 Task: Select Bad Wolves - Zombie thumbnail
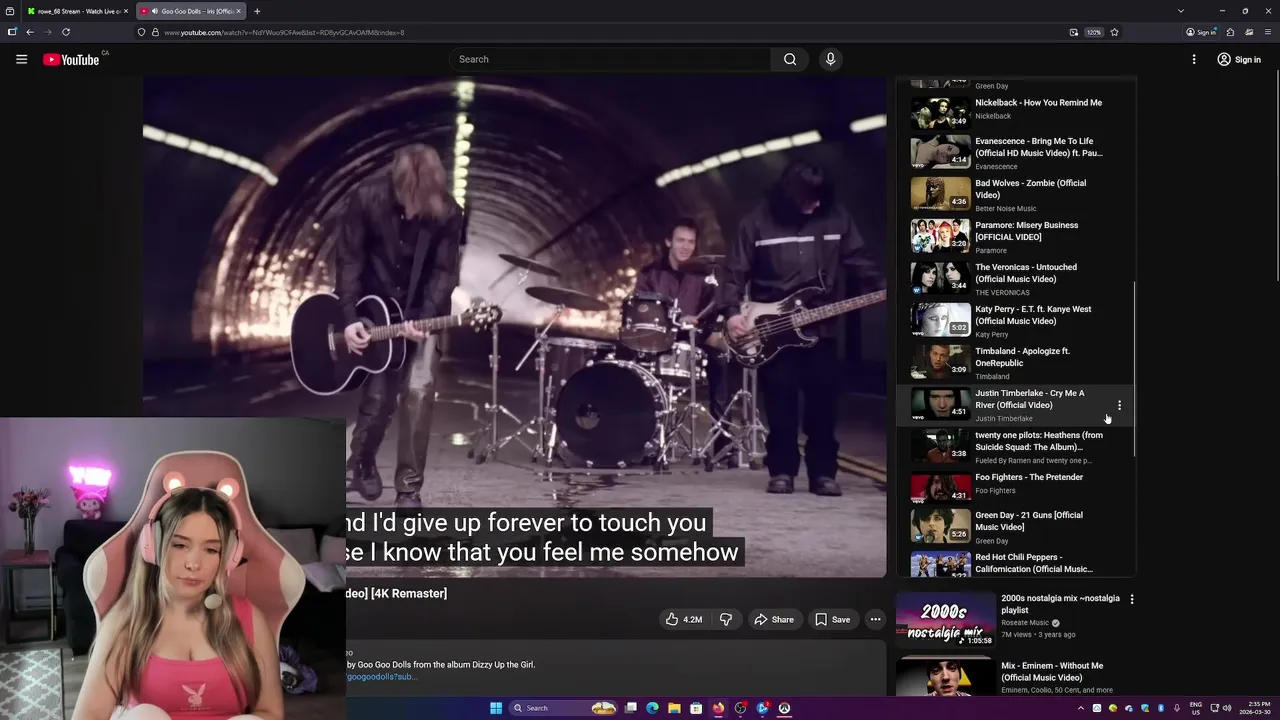(940, 193)
